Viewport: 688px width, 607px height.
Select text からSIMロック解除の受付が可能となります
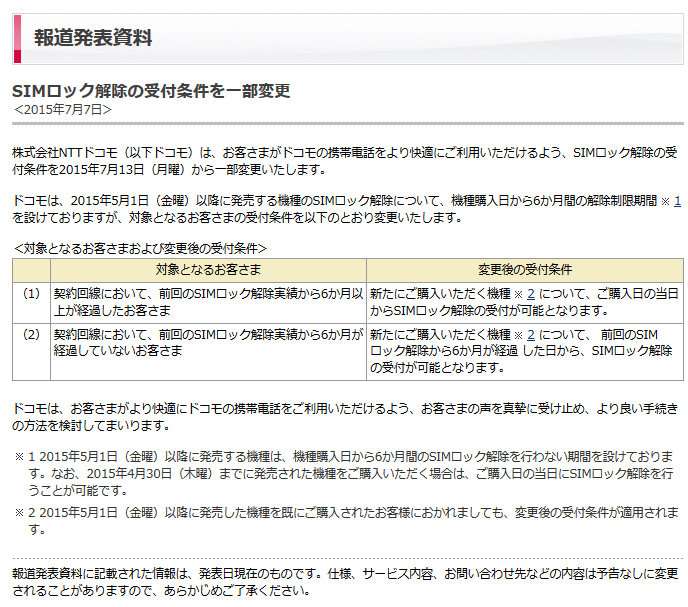[489, 311]
